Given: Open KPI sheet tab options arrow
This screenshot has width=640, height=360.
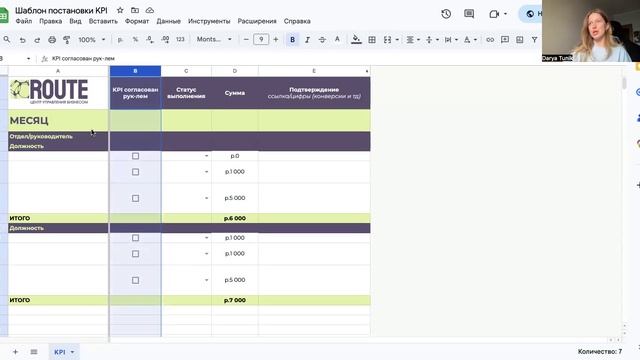Looking at the screenshot, I should point(72,352).
